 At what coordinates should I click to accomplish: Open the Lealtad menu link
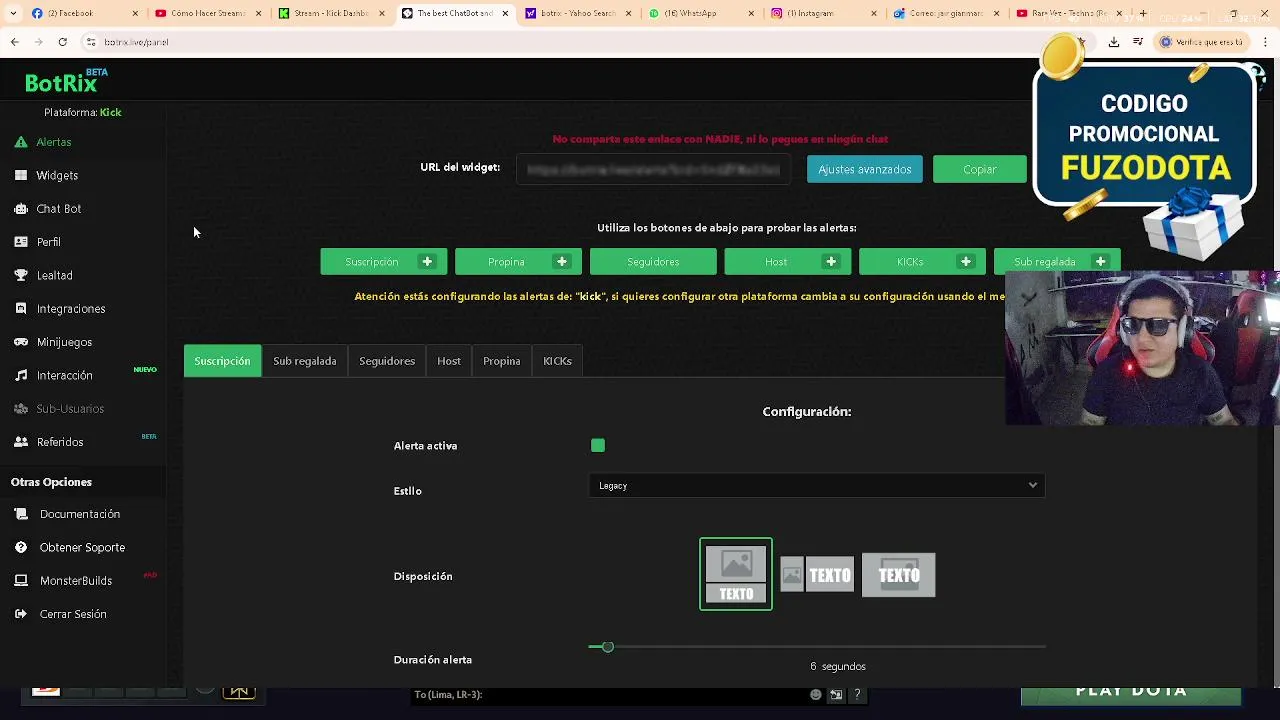click(55, 275)
